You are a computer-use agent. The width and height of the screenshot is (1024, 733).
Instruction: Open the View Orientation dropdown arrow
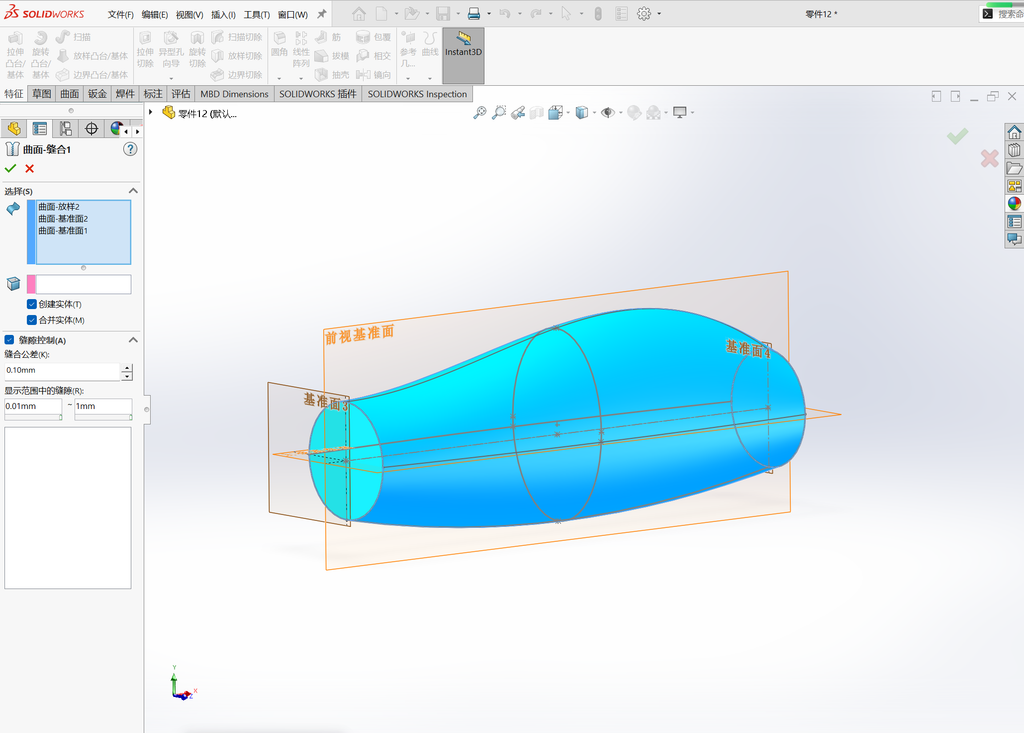pos(568,113)
